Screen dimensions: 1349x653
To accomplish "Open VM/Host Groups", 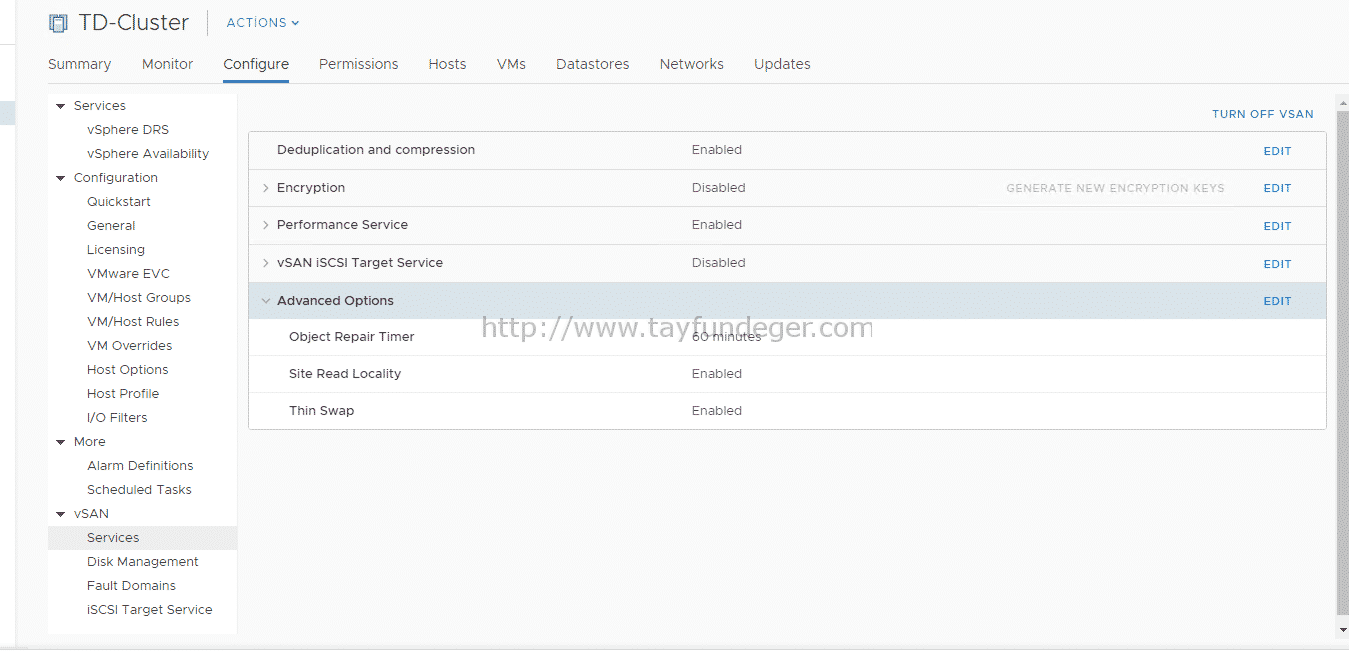I will [139, 298].
